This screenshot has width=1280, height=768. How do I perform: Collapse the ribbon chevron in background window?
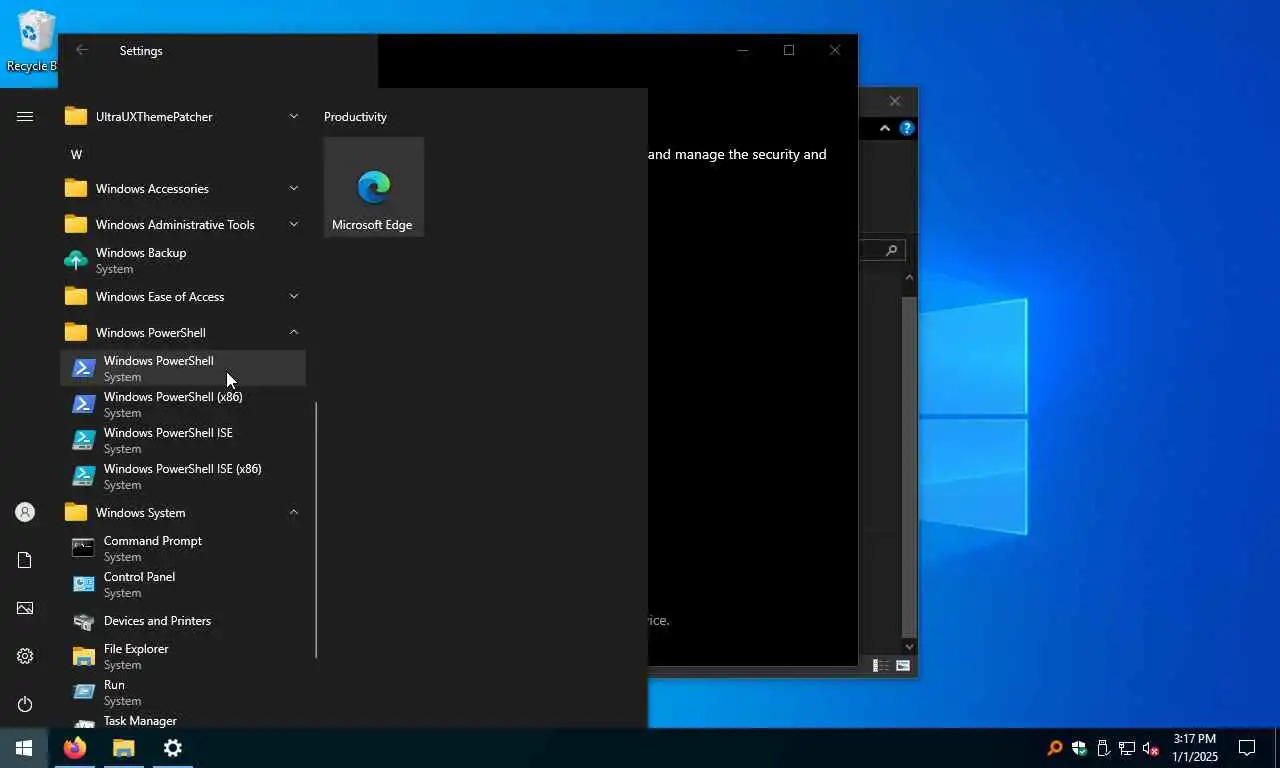coord(884,128)
